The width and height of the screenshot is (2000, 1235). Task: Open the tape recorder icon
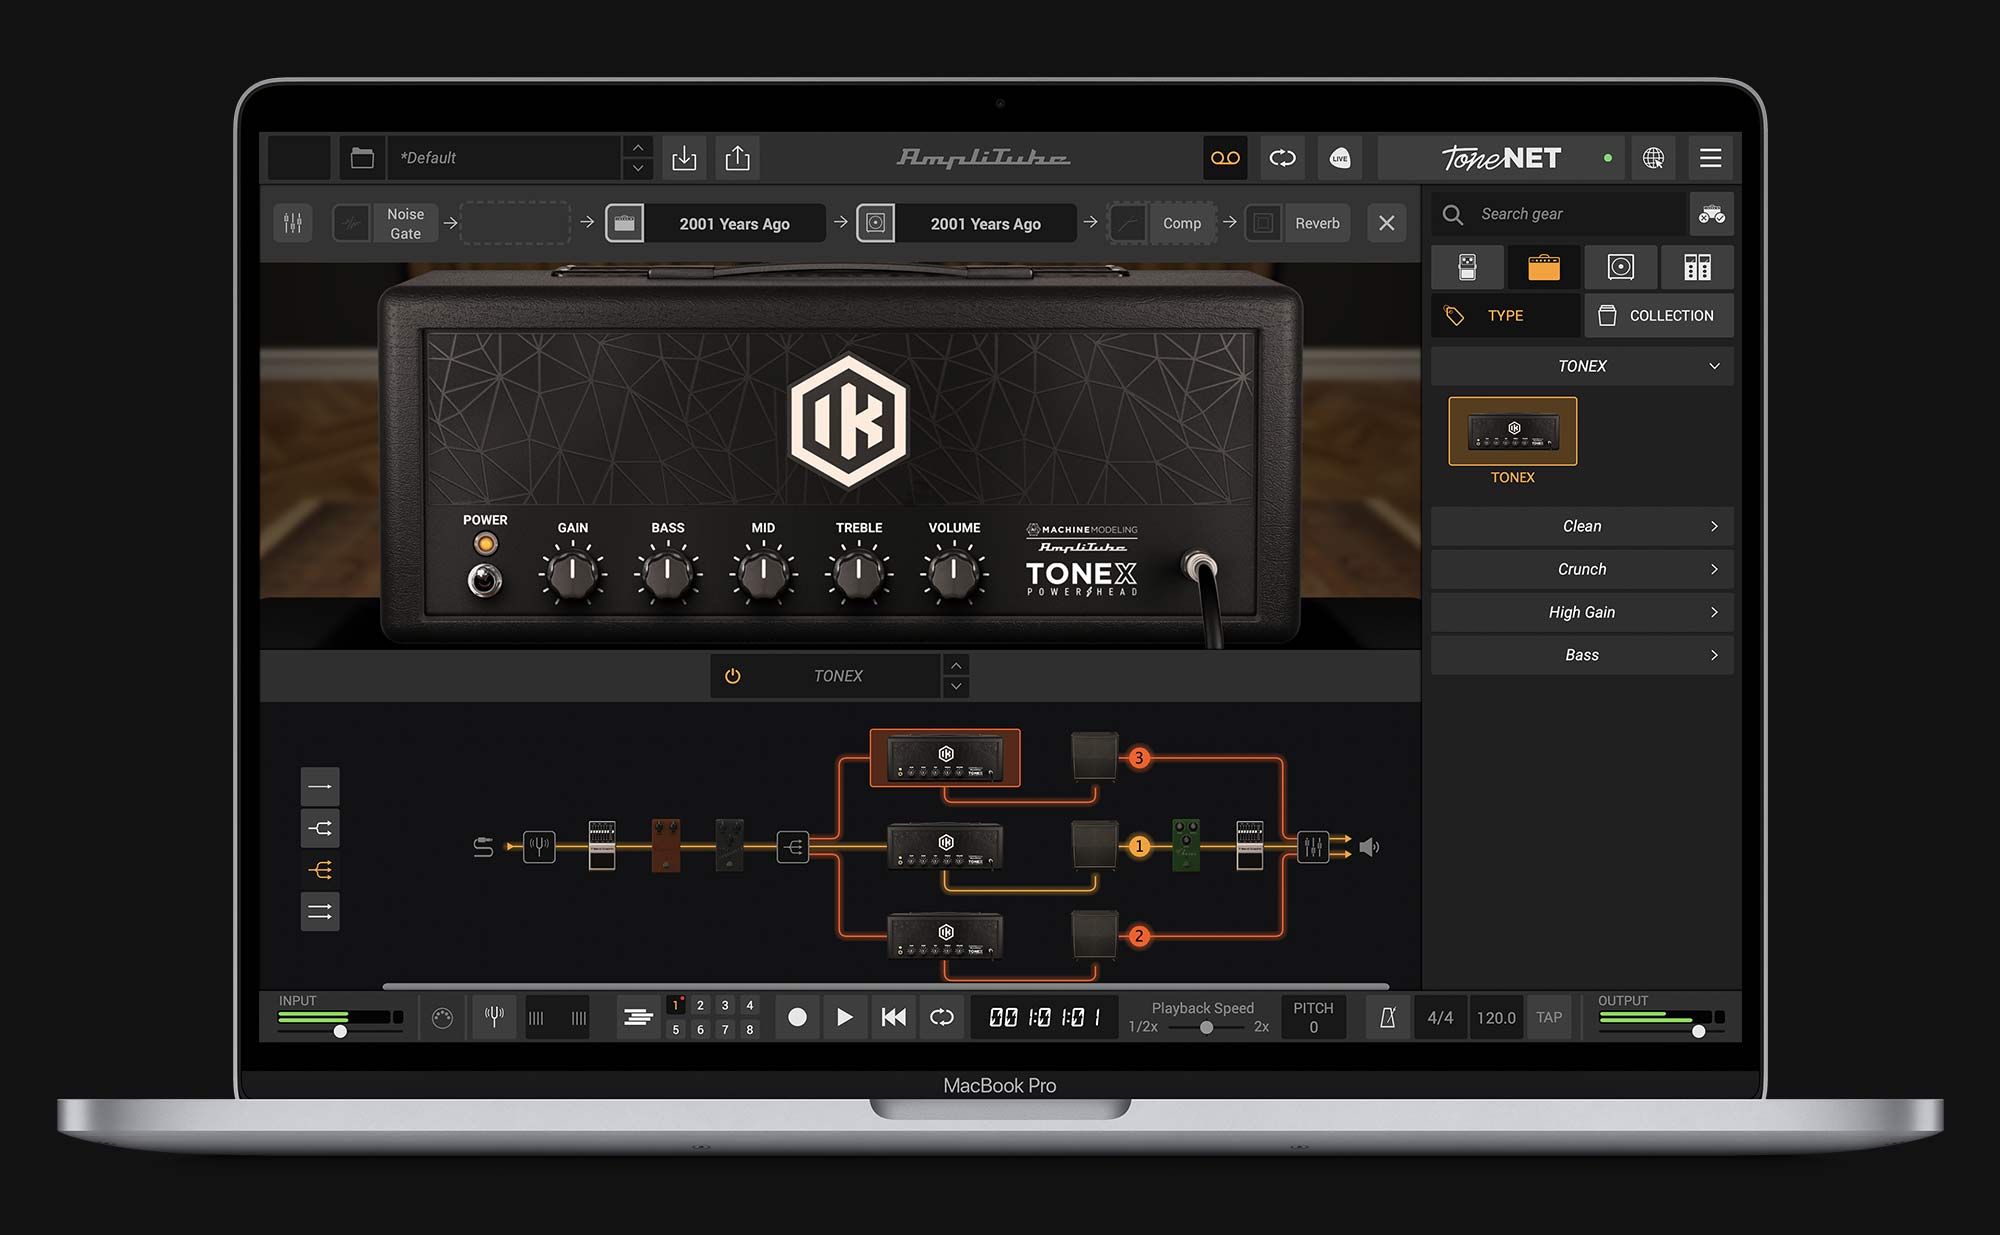click(x=1225, y=158)
